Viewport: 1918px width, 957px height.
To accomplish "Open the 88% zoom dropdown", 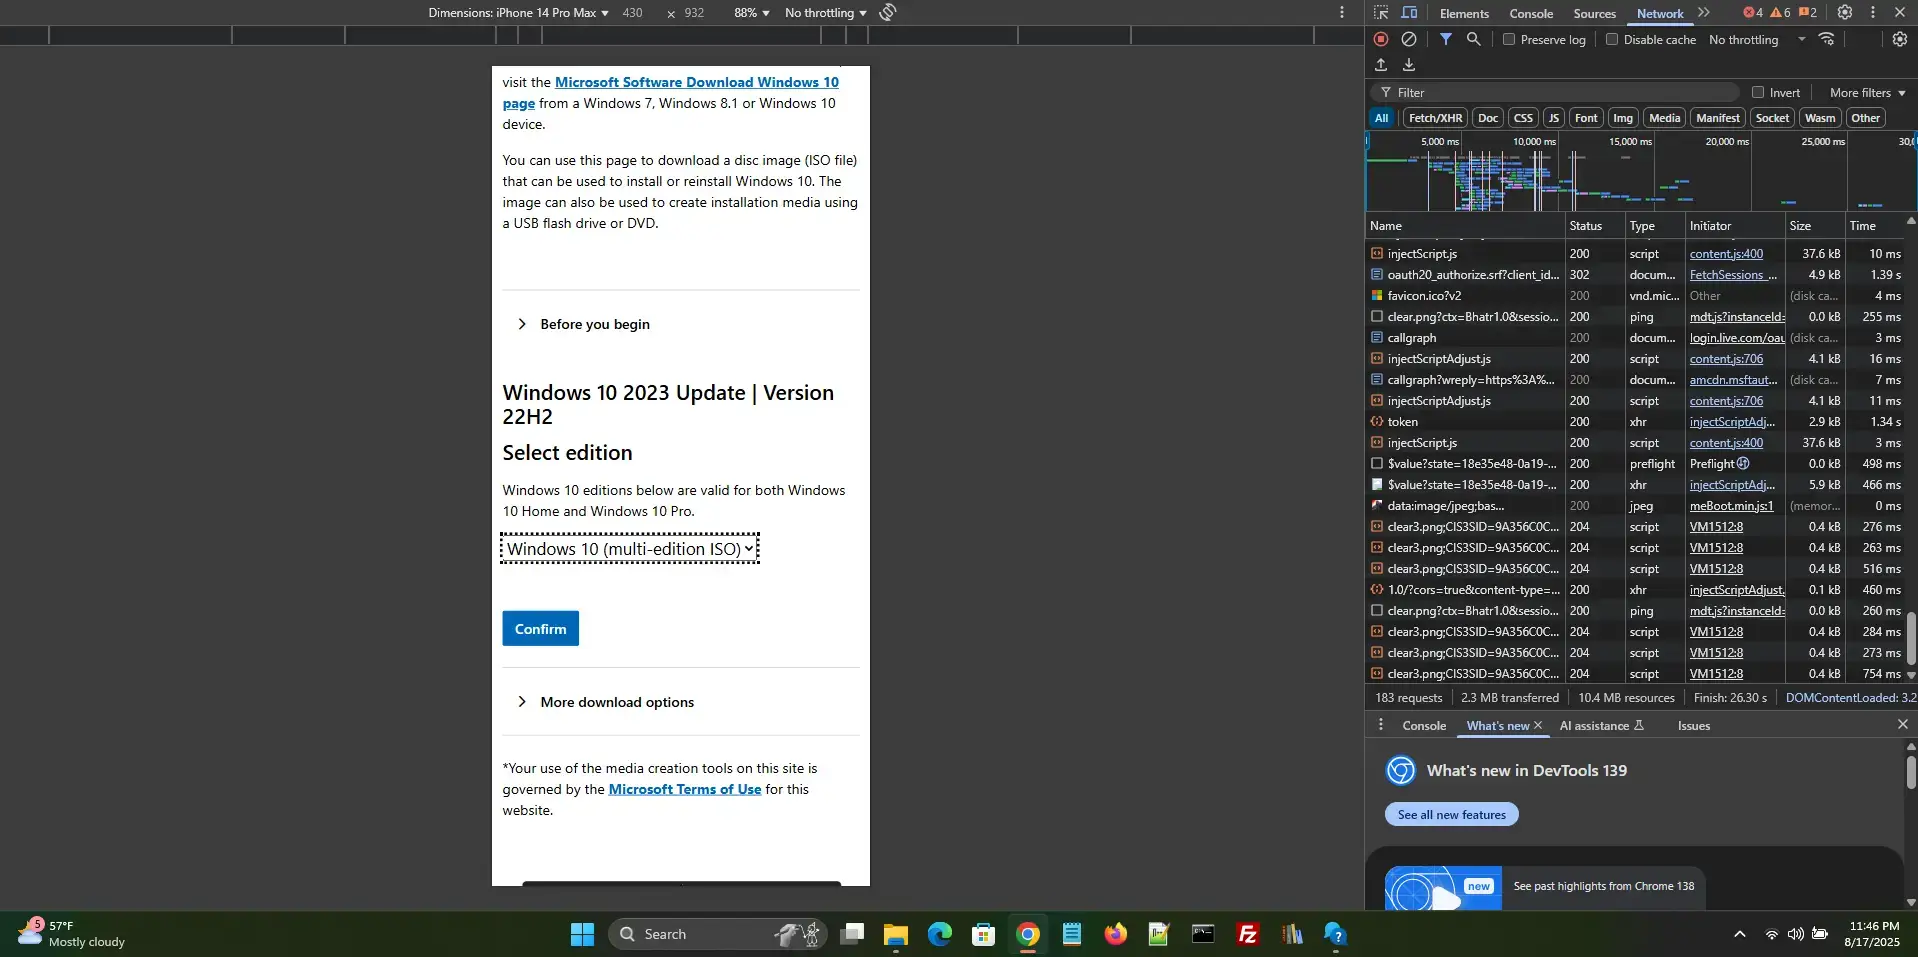I will pos(752,13).
